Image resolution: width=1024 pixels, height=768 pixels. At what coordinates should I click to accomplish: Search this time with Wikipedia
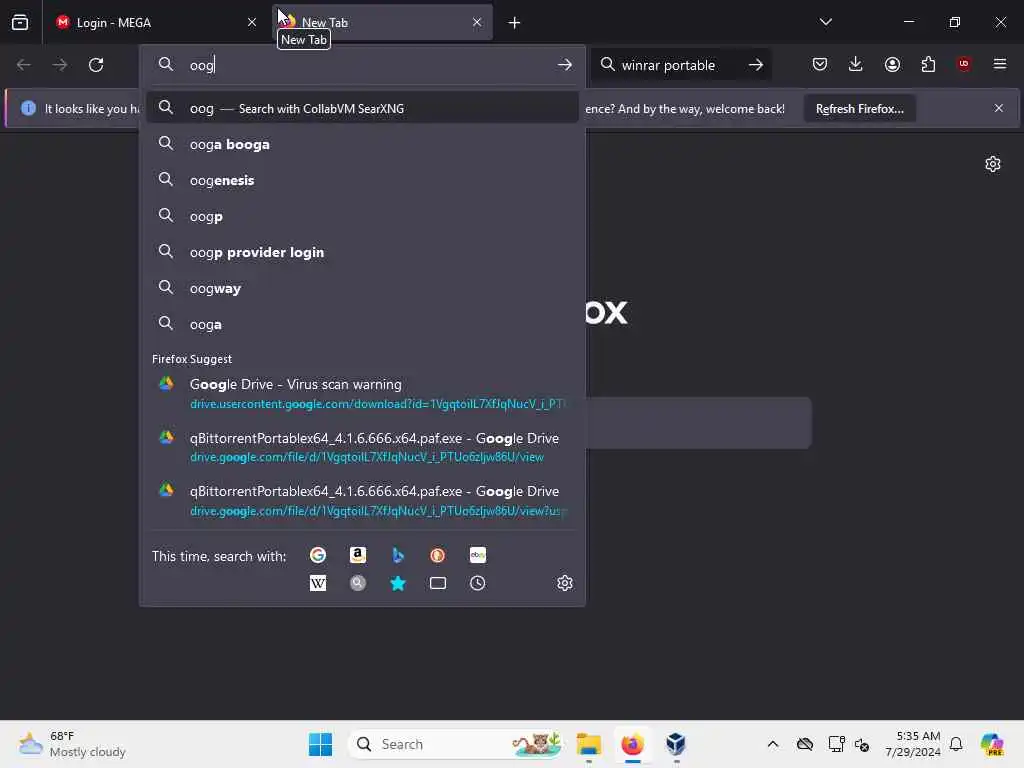coord(318,583)
